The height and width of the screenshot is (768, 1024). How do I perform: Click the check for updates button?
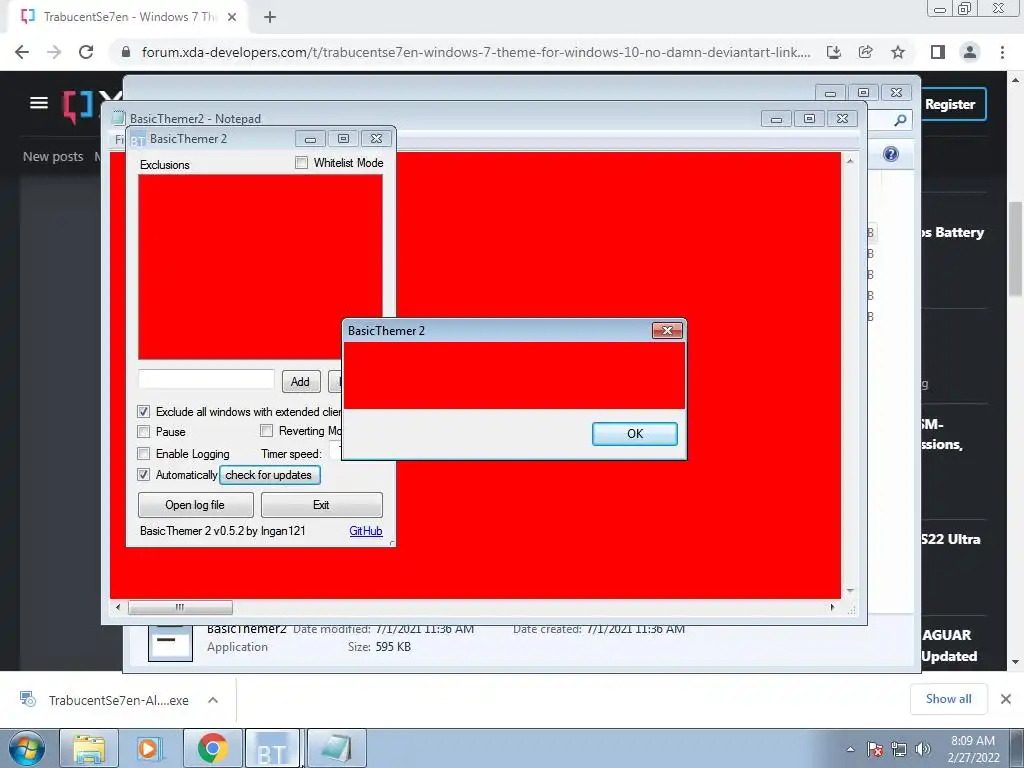269,475
